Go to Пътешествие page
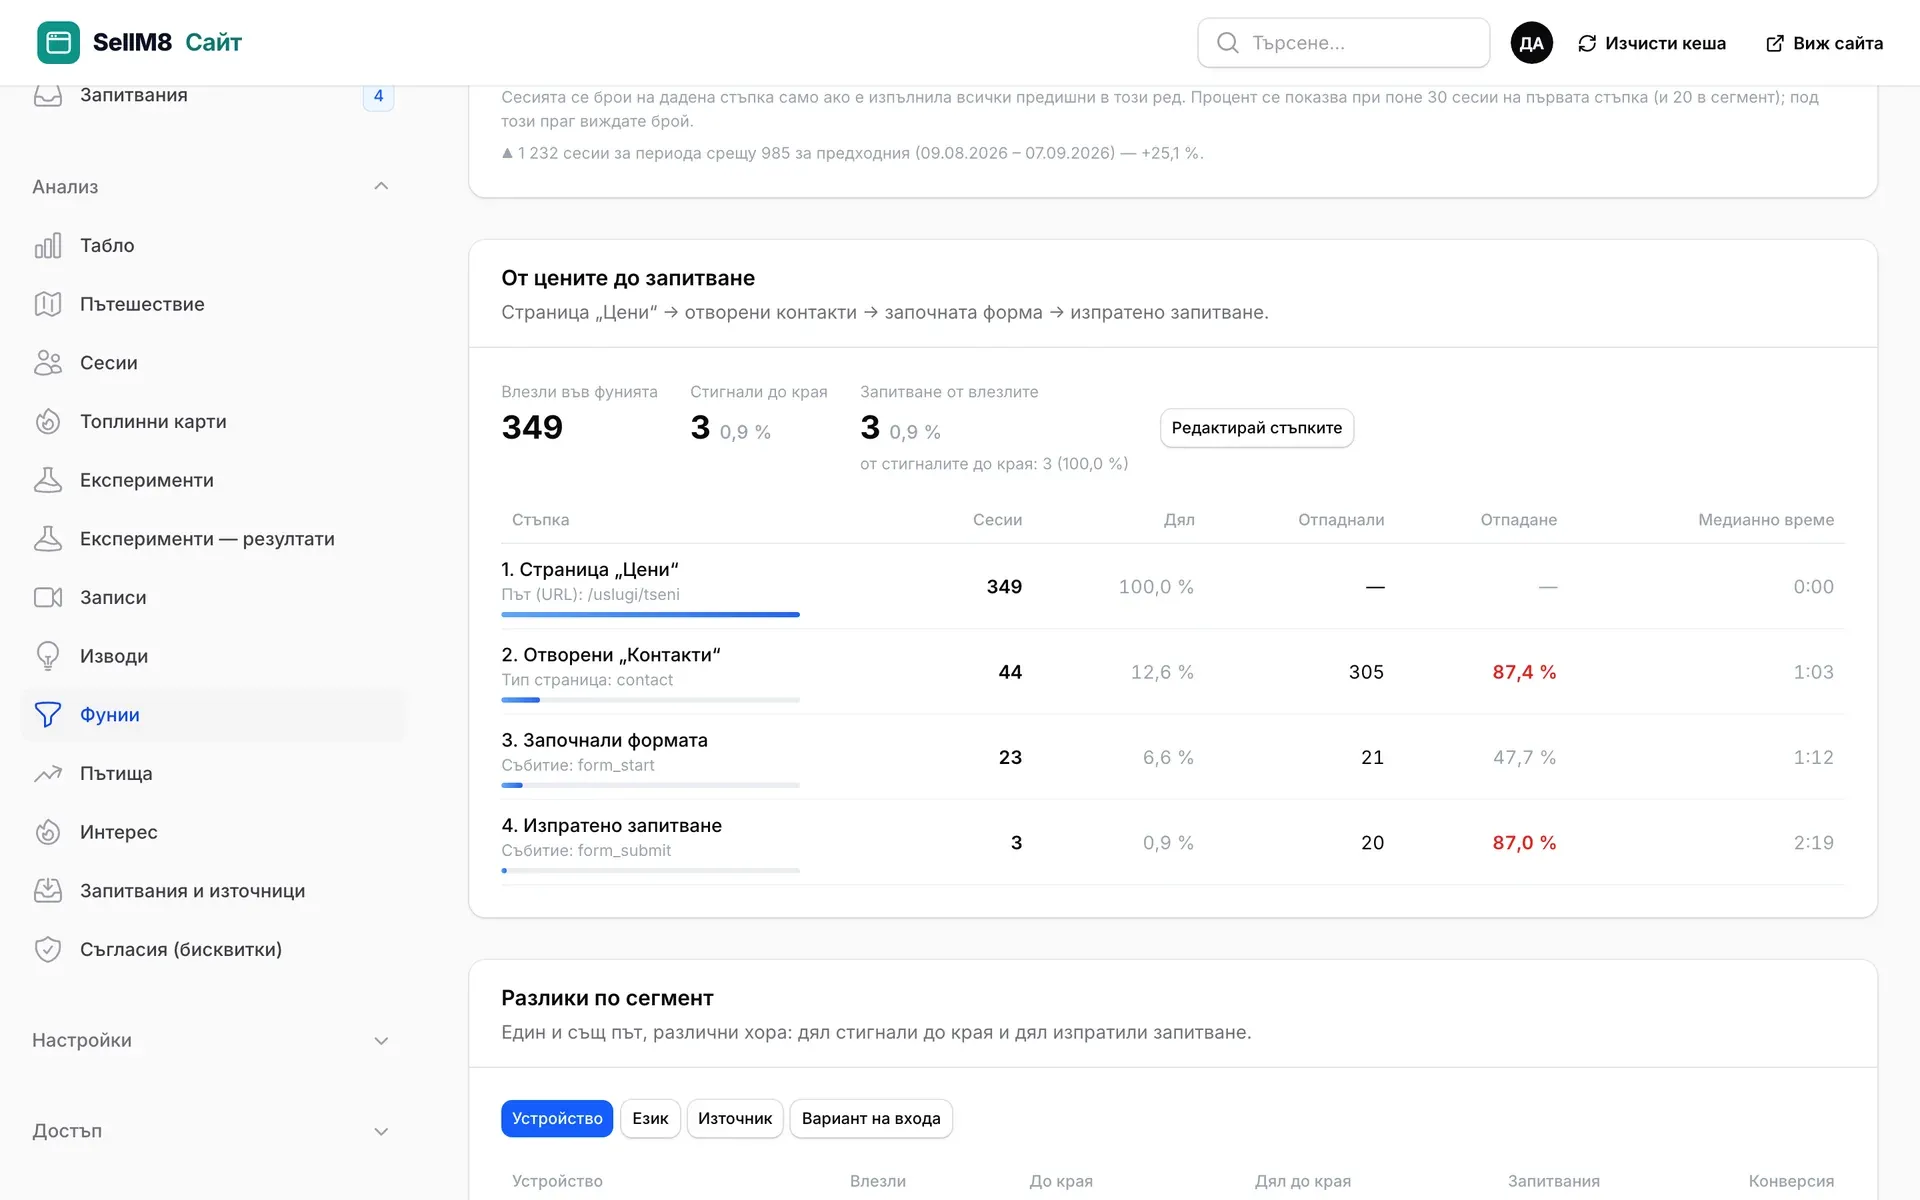 (x=213, y=304)
